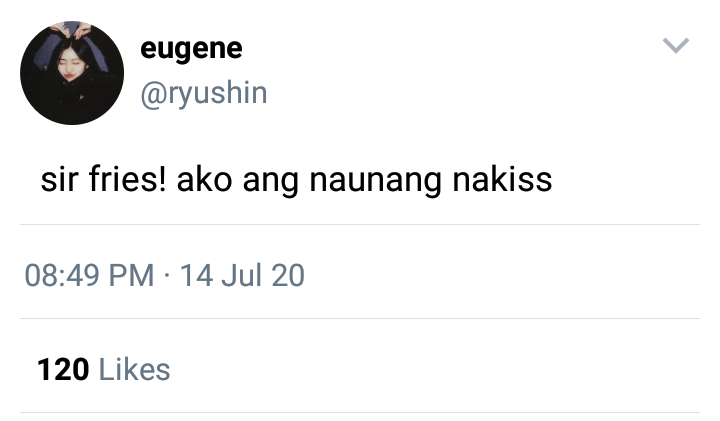This screenshot has width=720, height=421.
Task: Open the Likes label list
Action: tap(134, 370)
